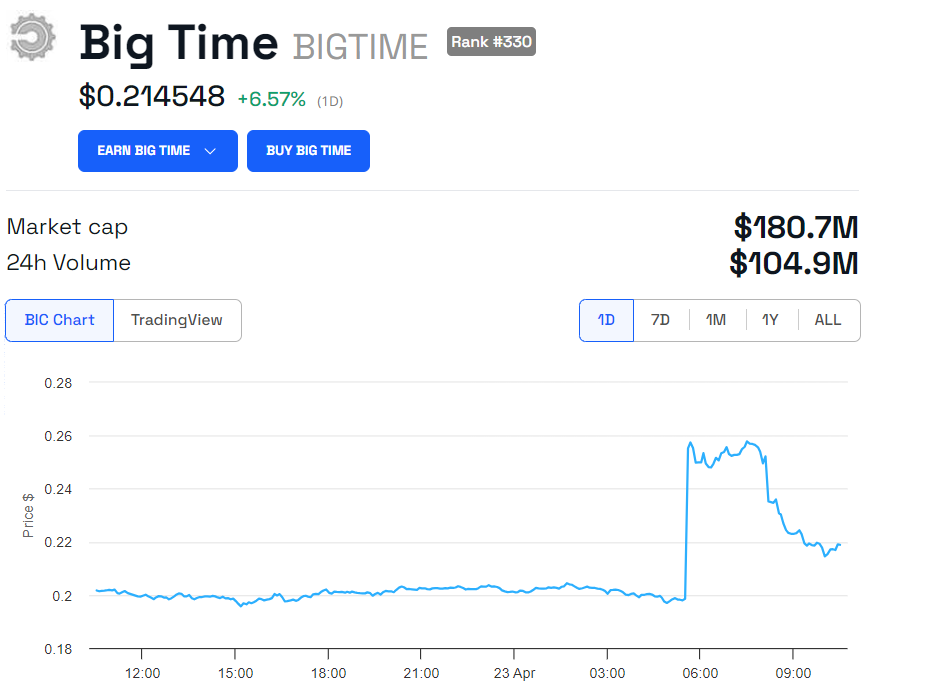This screenshot has width=931, height=684.
Task: Expand the Earn Big Time dropdown chevron
Action: coord(210,151)
